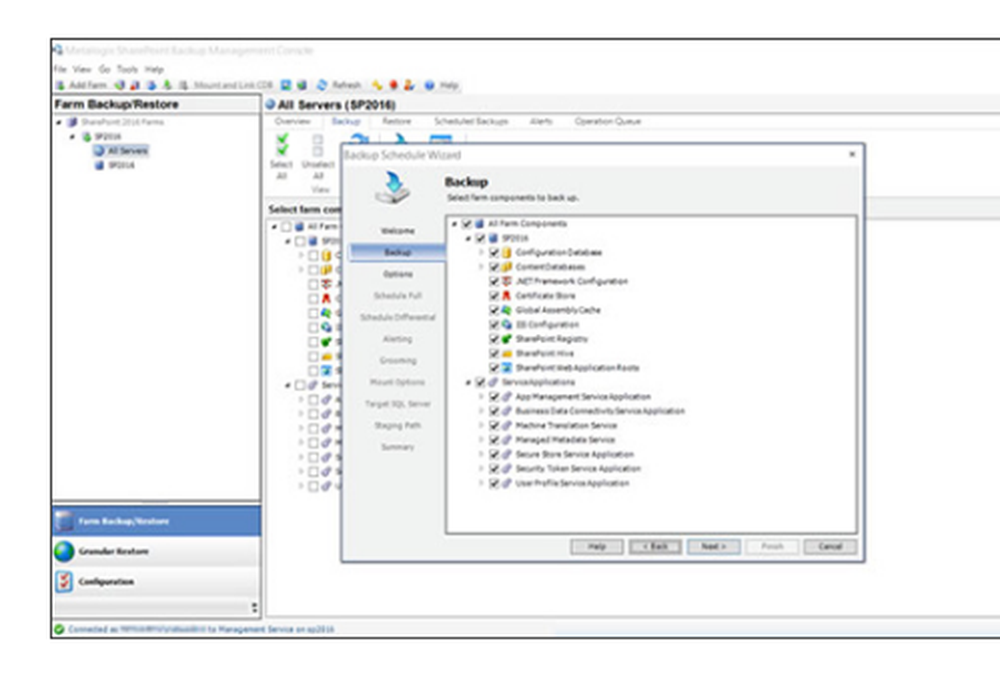Collapse SharePoint 2016 Farms in the left tree
This screenshot has width=1000, height=673.
point(59,122)
